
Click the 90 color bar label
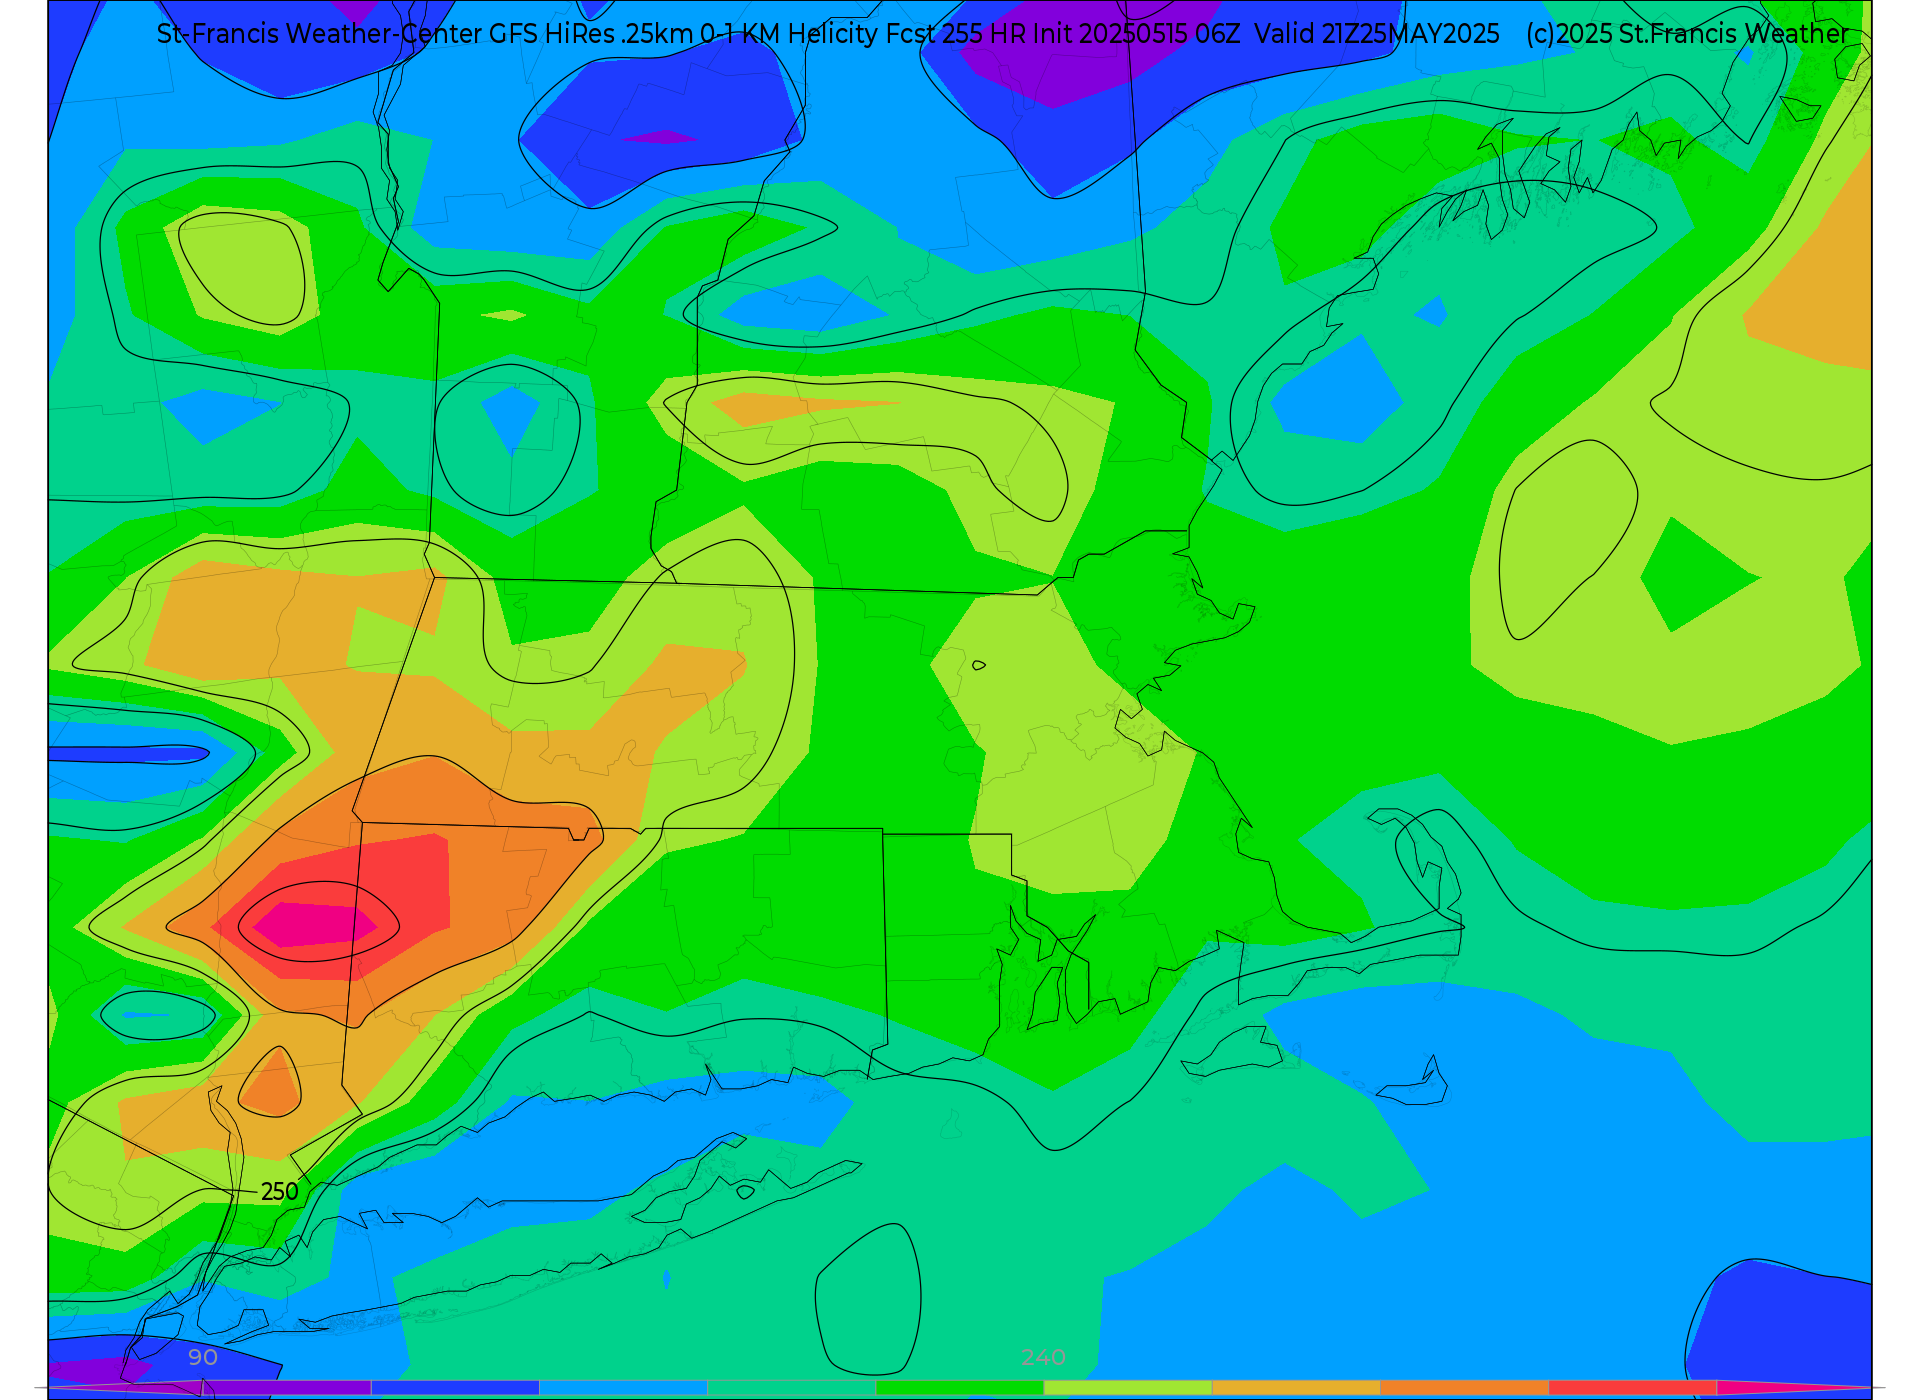pos(203,1358)
